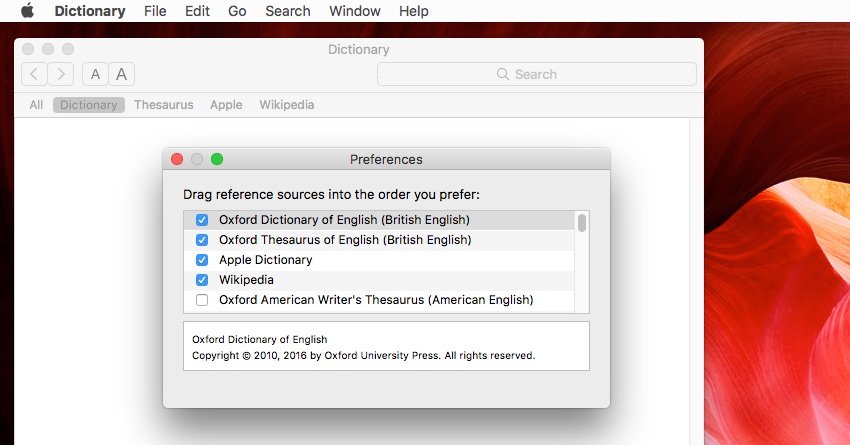Decrease text size with small A button
The height and width of the screenshot is (445, 850).
pos(96,74)
